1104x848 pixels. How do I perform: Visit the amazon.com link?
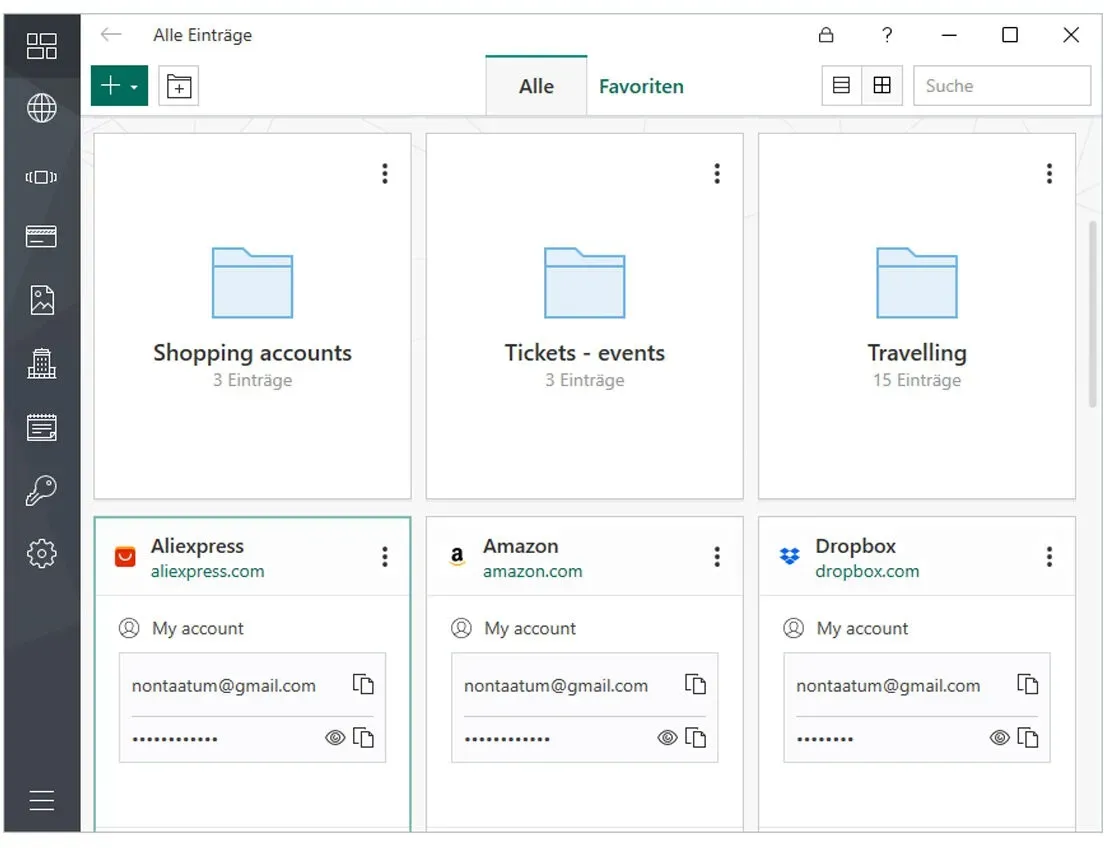[533, 571]
